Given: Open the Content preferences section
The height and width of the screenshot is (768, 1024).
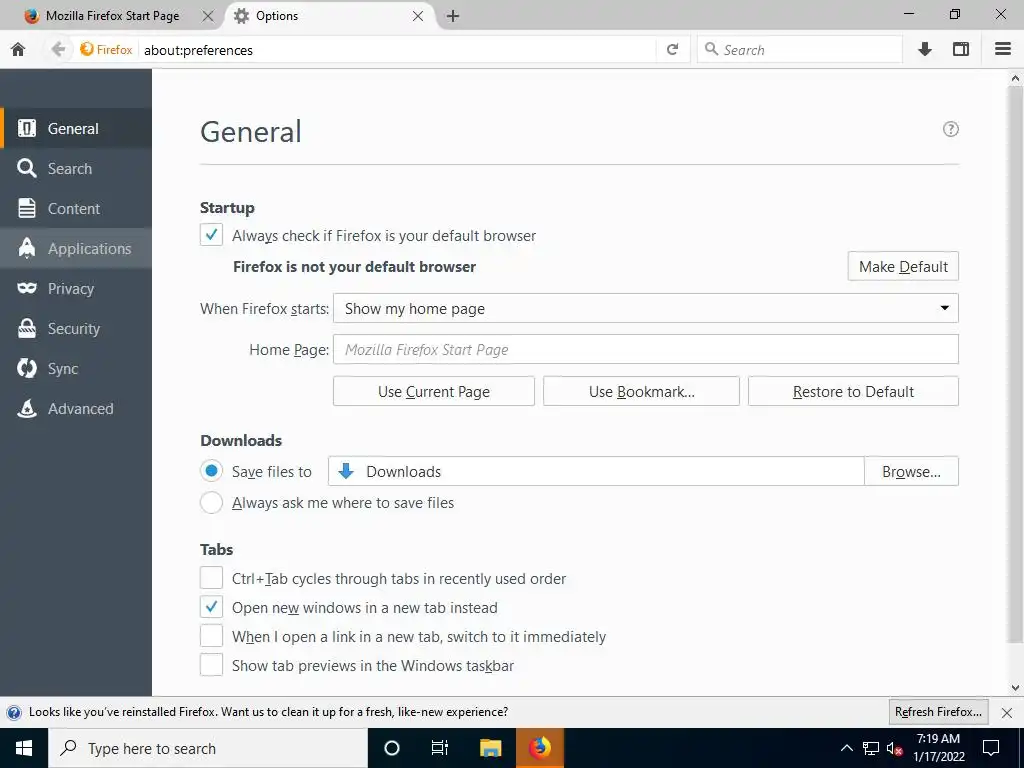Looking at the screenshot, I should click(x=76, y=208).
